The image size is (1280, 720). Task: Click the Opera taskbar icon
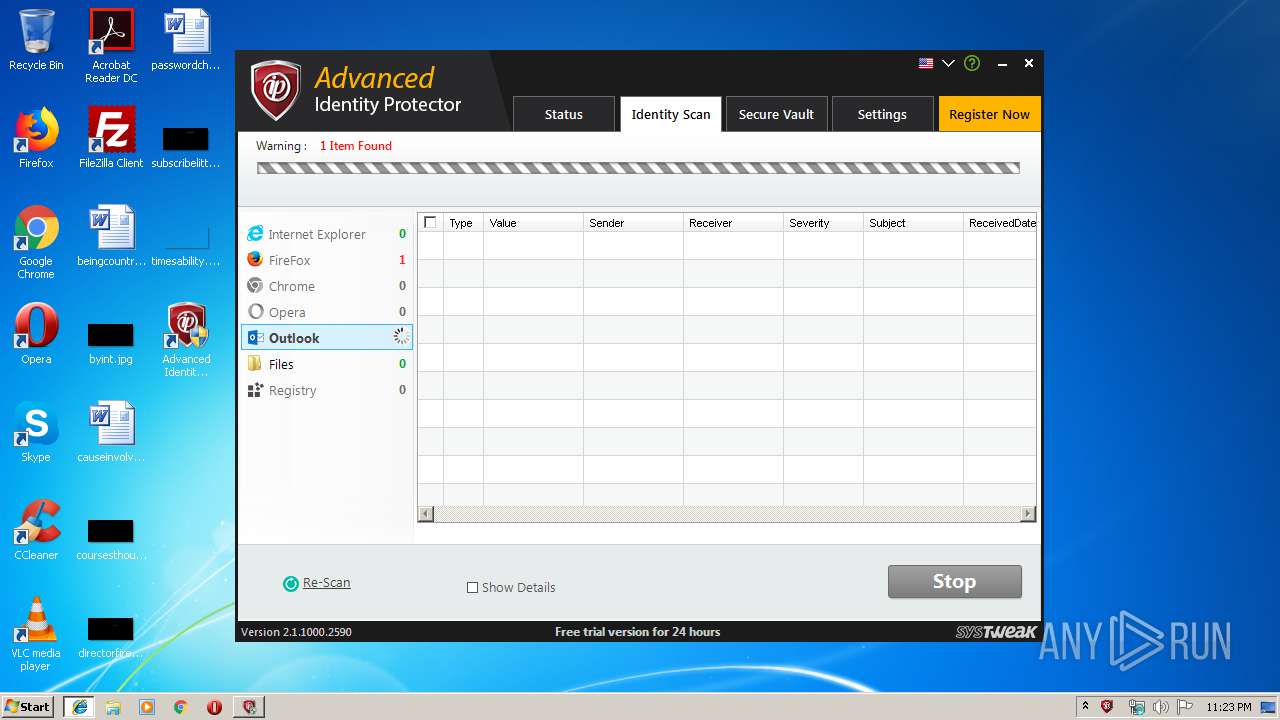[x=214, y=706]
